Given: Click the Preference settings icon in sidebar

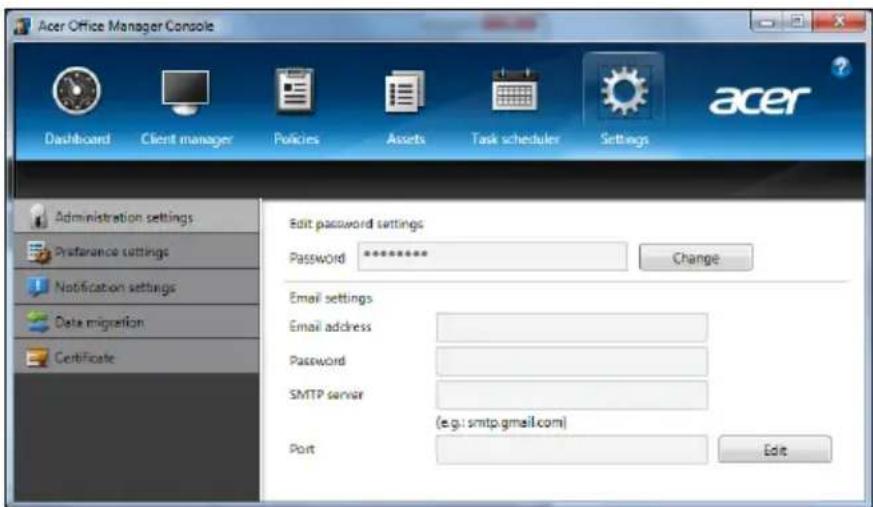Looking at the screenshot, I should coord(38,252).
